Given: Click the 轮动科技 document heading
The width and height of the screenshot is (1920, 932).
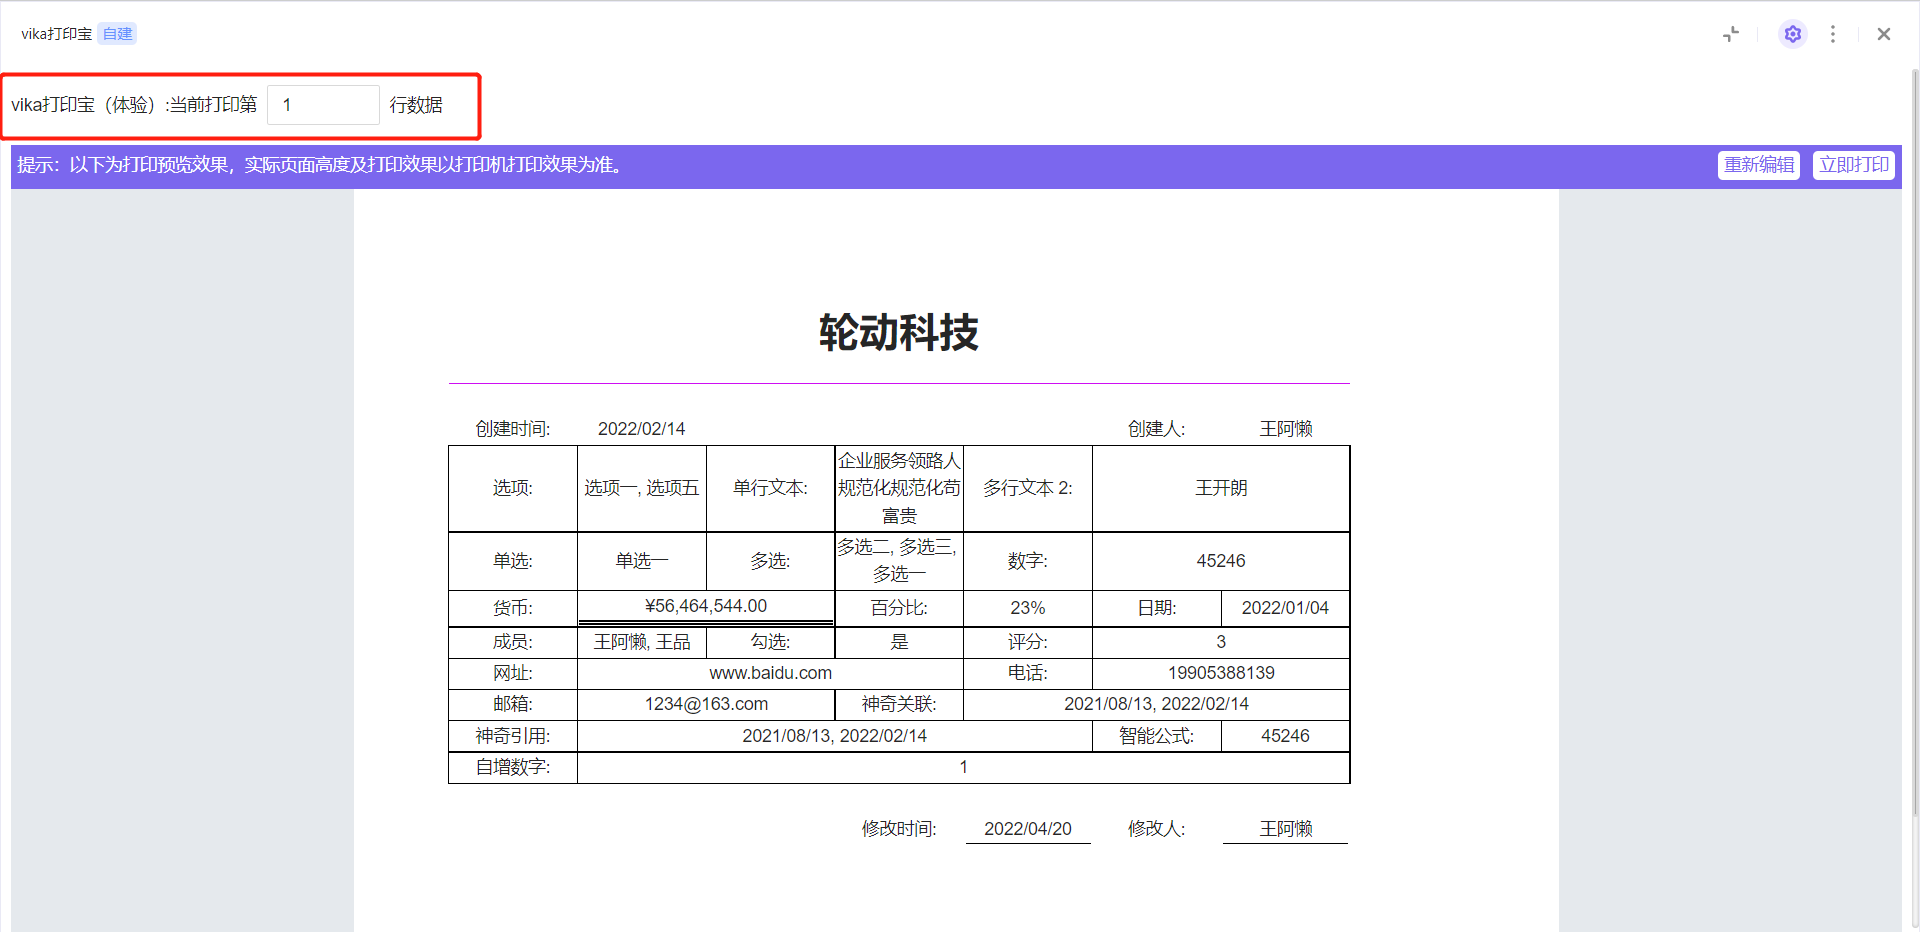Looking at the screenshot, I should pyautogui.click(x=898, y=333).
